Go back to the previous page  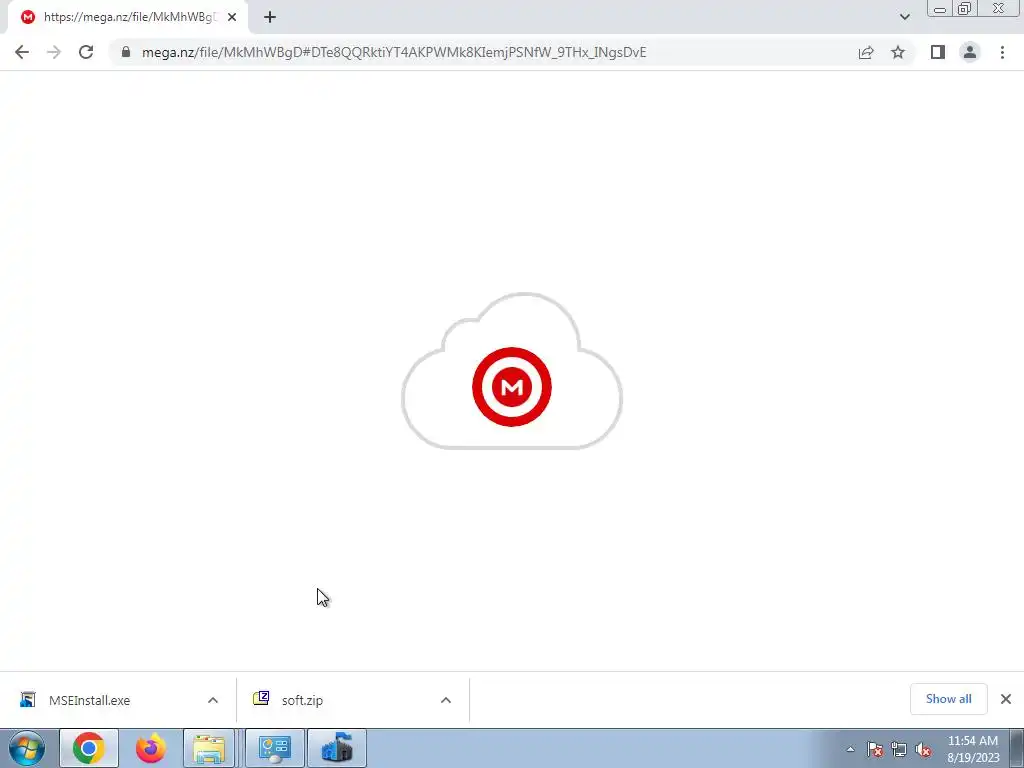(22, 52)
